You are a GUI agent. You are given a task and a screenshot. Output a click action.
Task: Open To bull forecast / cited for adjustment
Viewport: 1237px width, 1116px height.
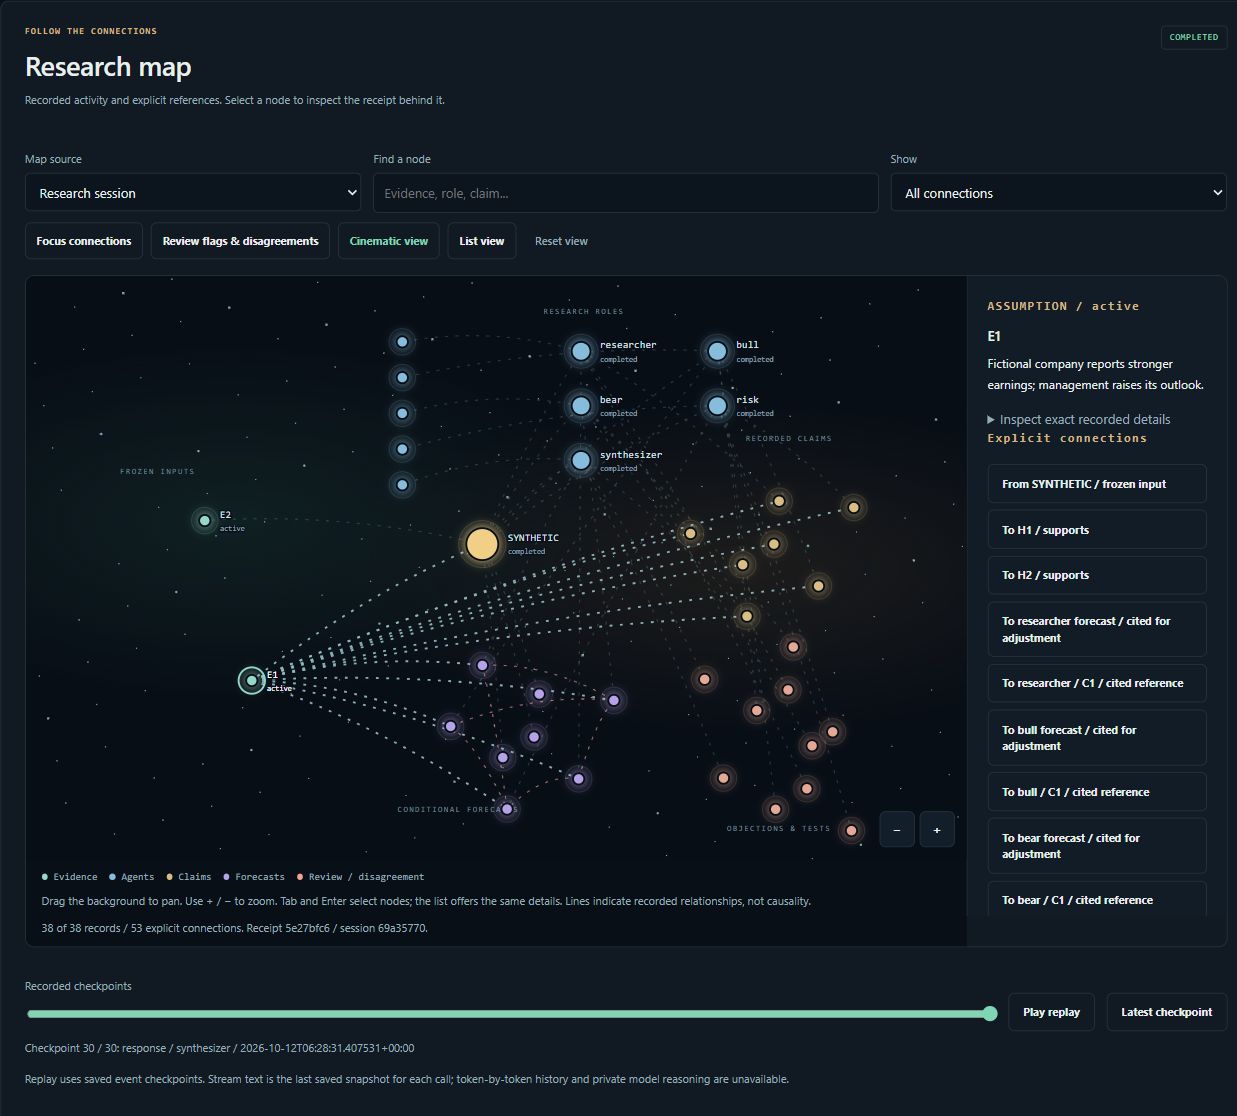(x=1097, y=738)
